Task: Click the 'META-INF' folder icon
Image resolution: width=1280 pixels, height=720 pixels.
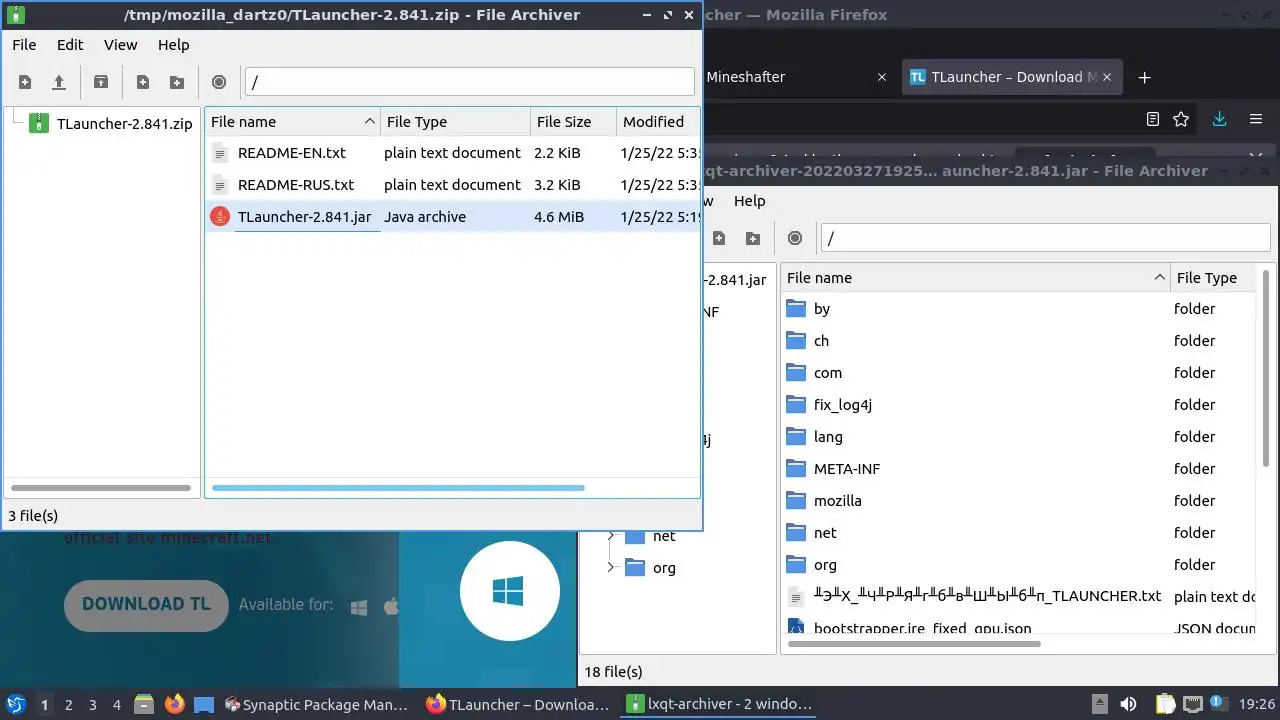Action: click(x=796, y=469)
